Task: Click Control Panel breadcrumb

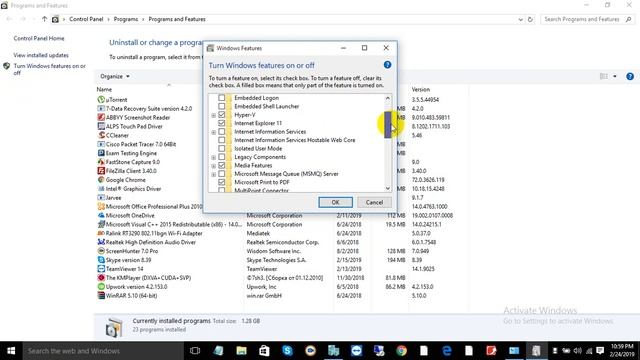Action: pos(86,19)
